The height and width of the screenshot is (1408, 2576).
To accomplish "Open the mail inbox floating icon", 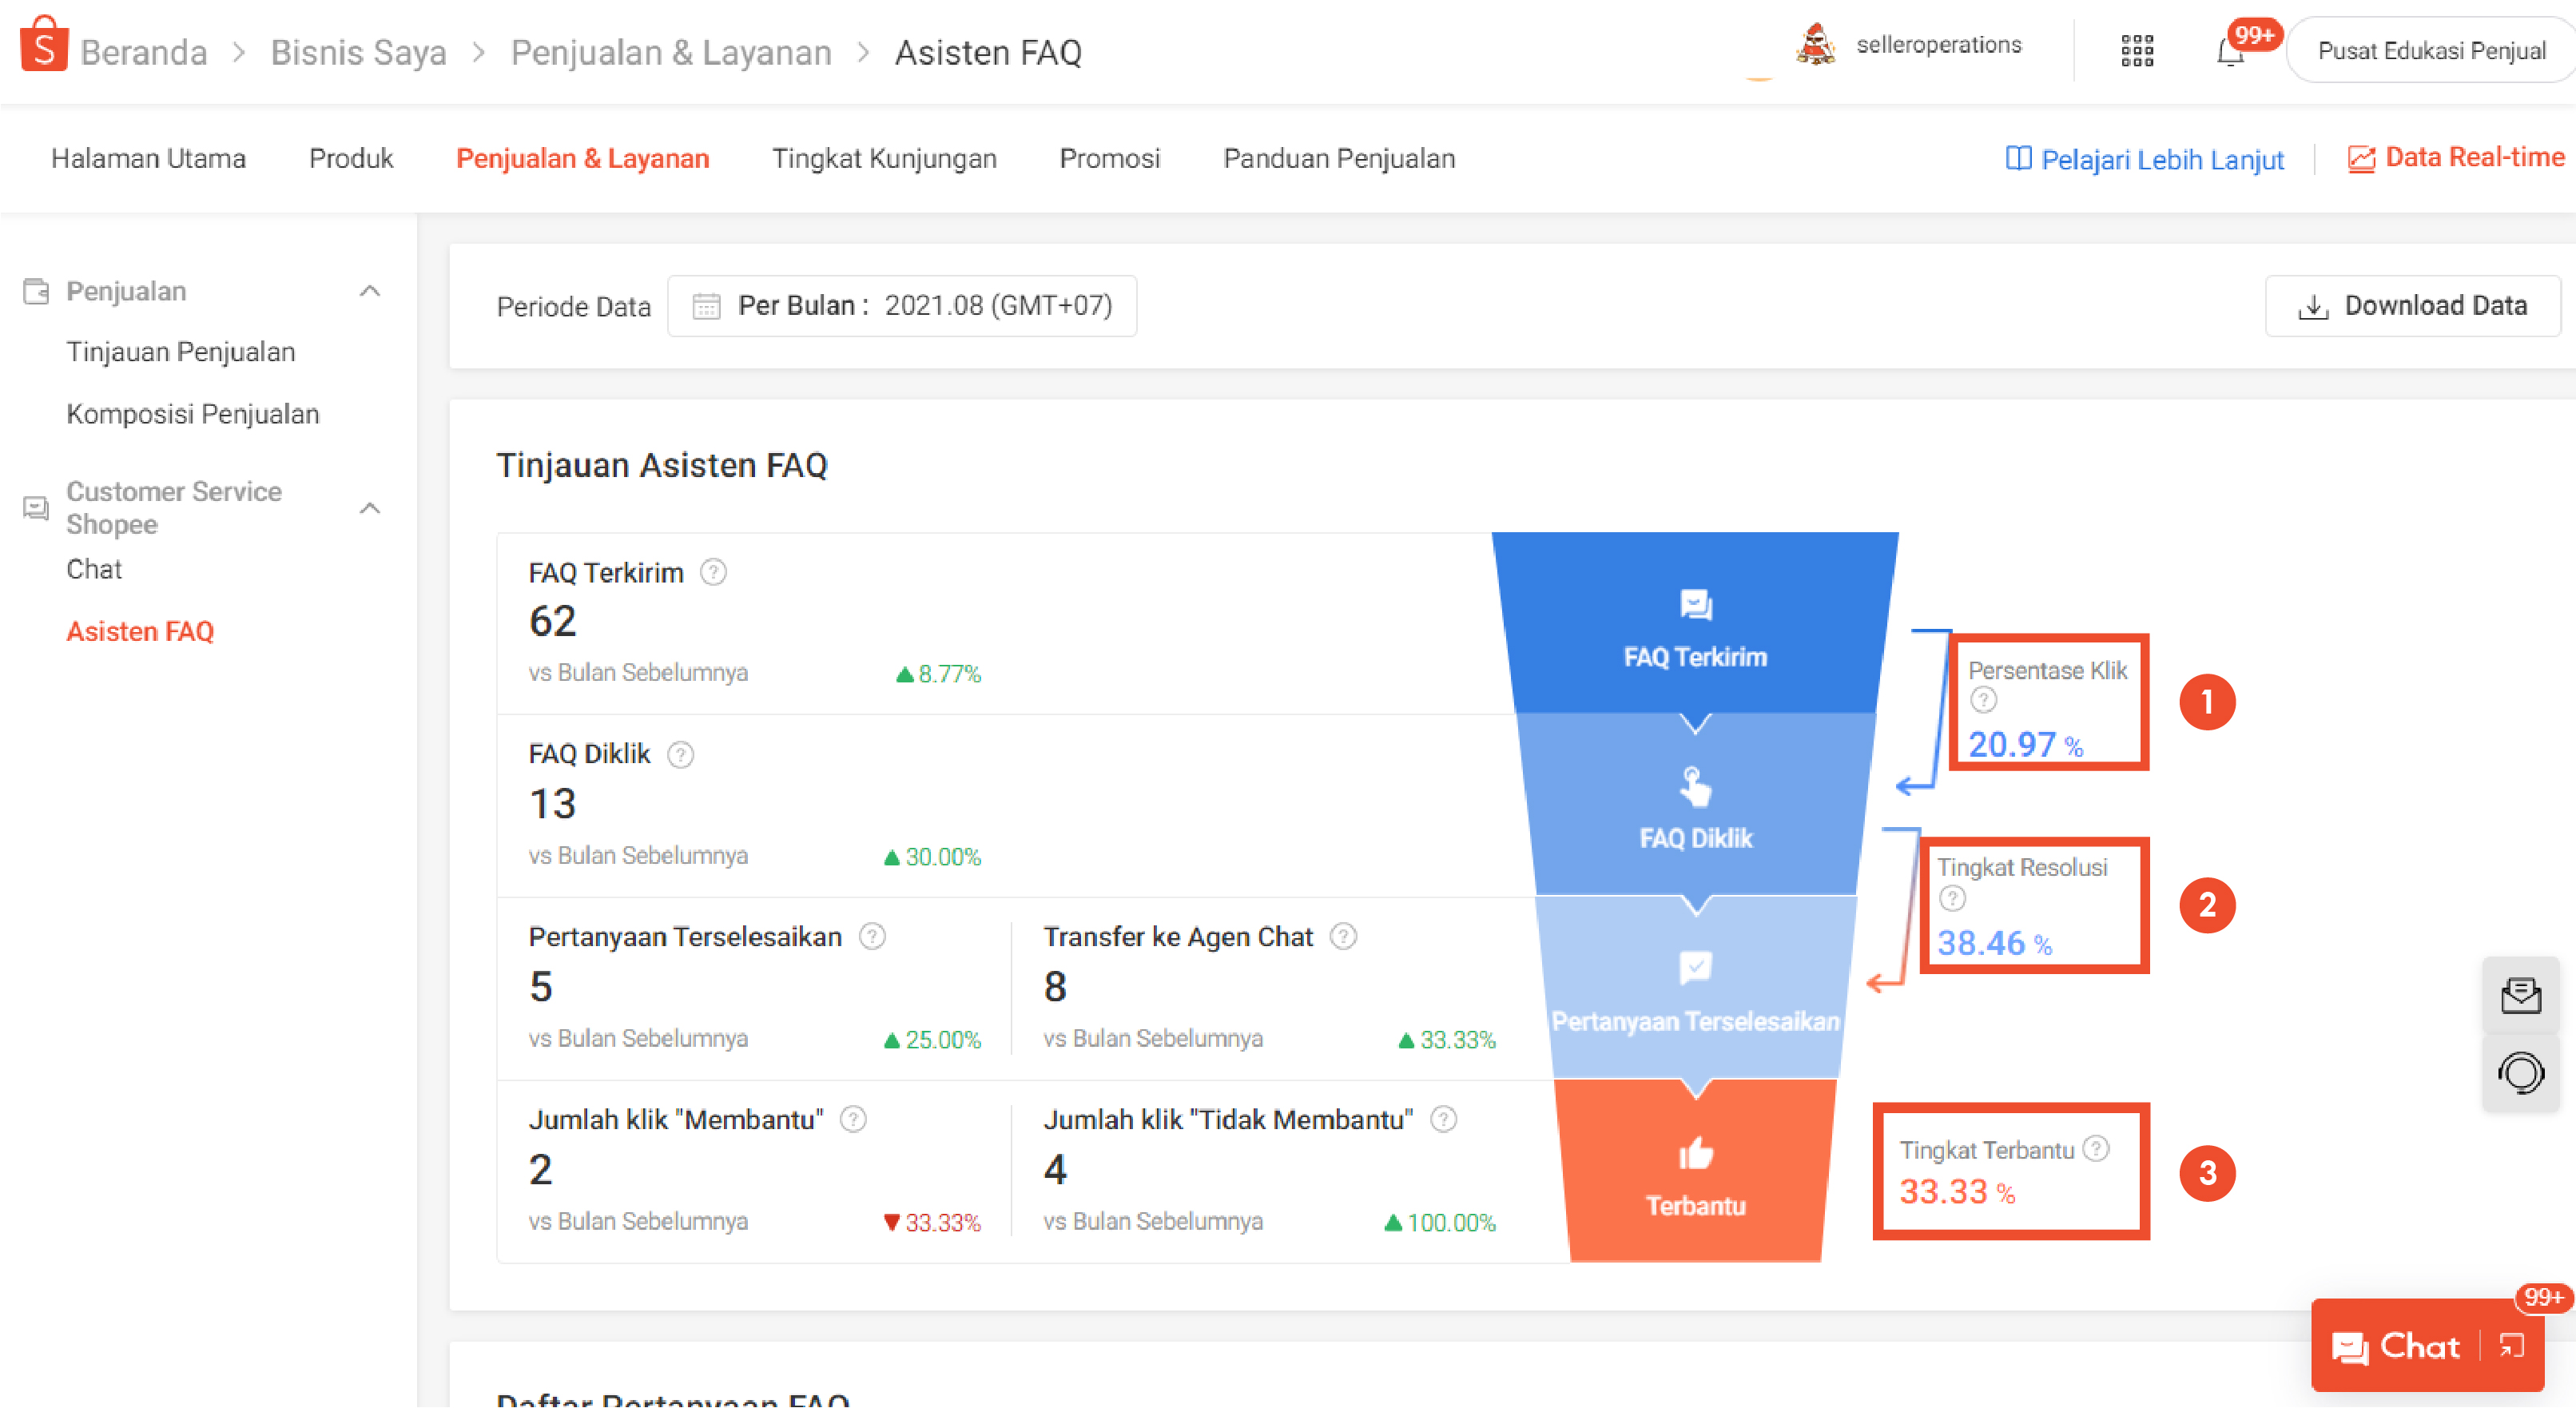I will pos(2520,995).
